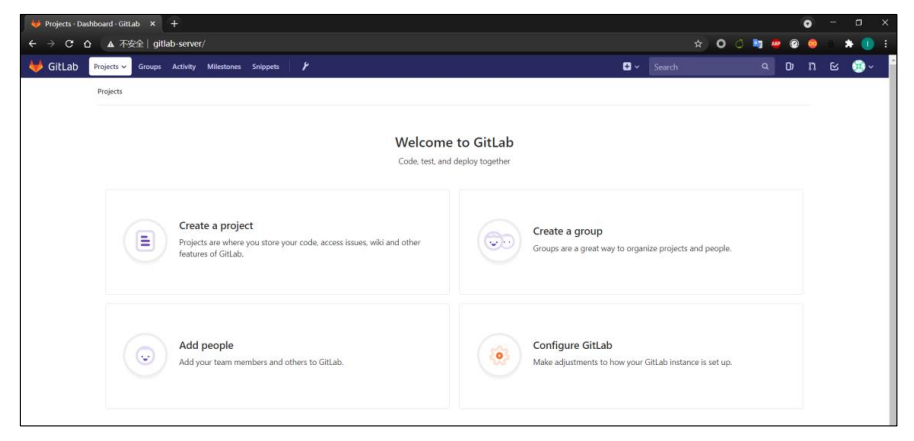Go back with the browser back arrow
The width and height of the screenshot is (914, 441).
click(x=33, y=44)
